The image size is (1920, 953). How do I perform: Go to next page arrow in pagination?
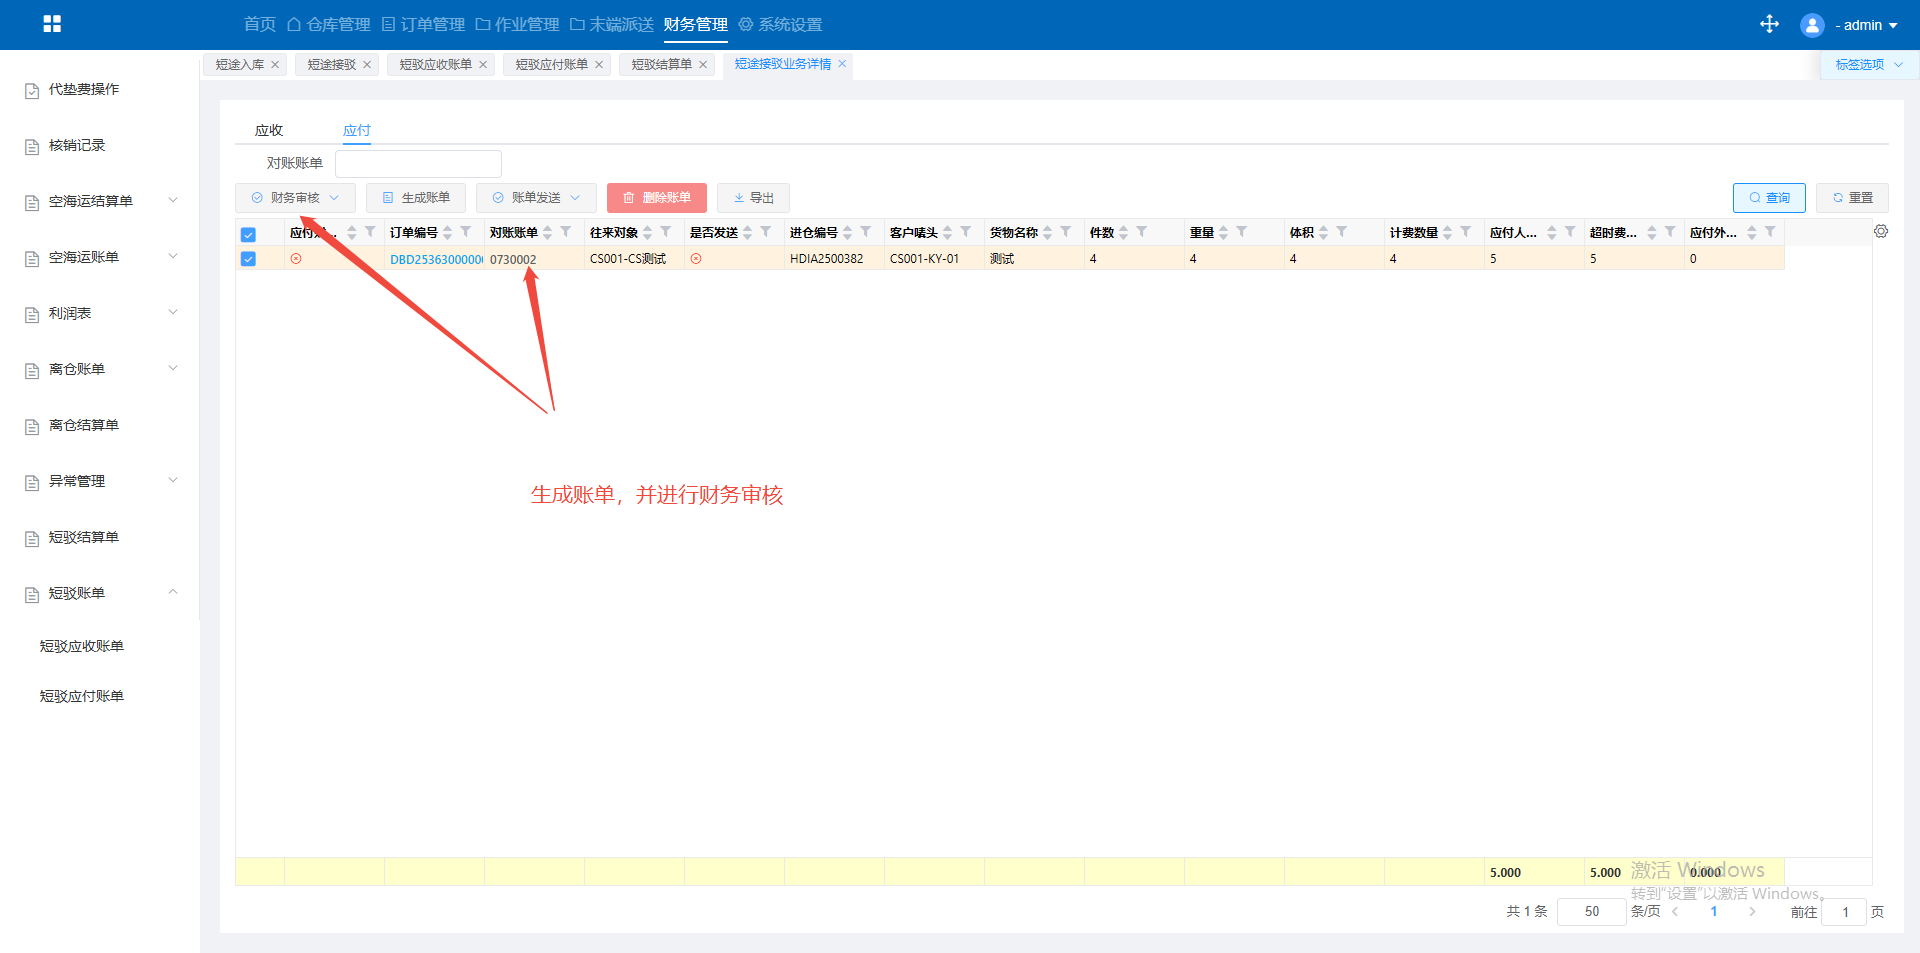pos(1752,912)
